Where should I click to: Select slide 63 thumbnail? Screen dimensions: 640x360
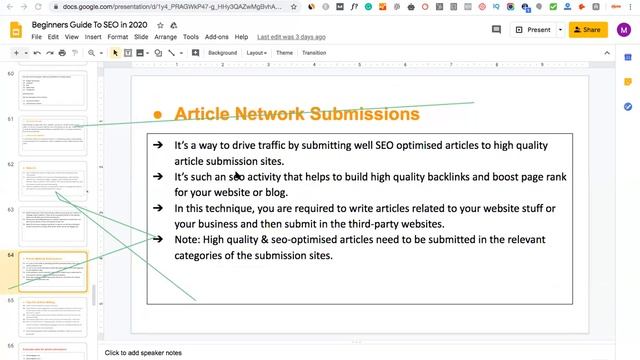[x=53, y=226]
